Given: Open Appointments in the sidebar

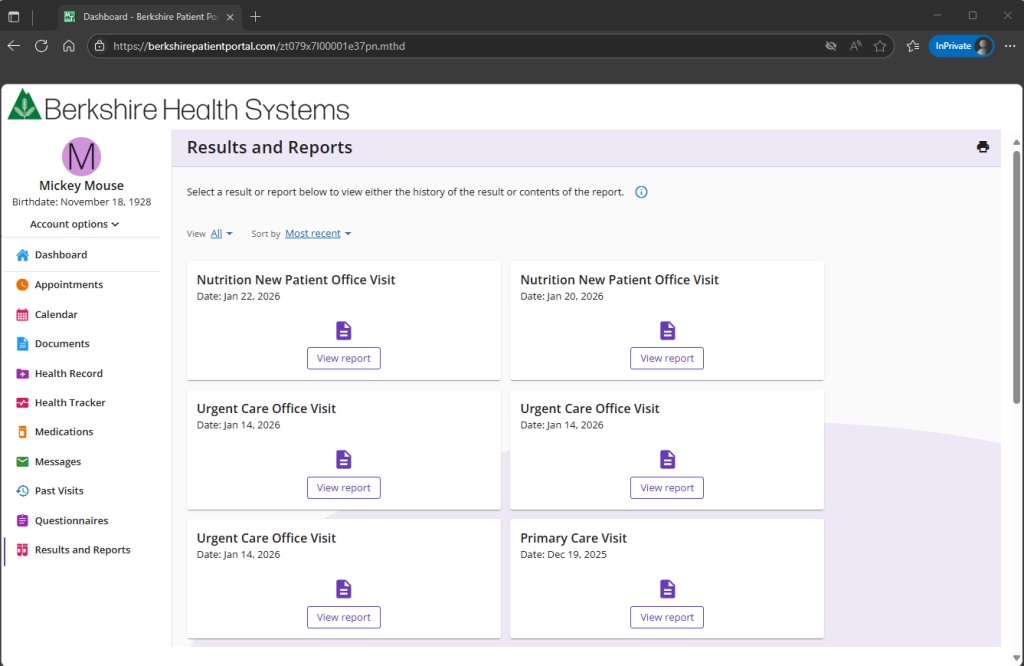Looking at the screenshot, I should tap(68, 285).
